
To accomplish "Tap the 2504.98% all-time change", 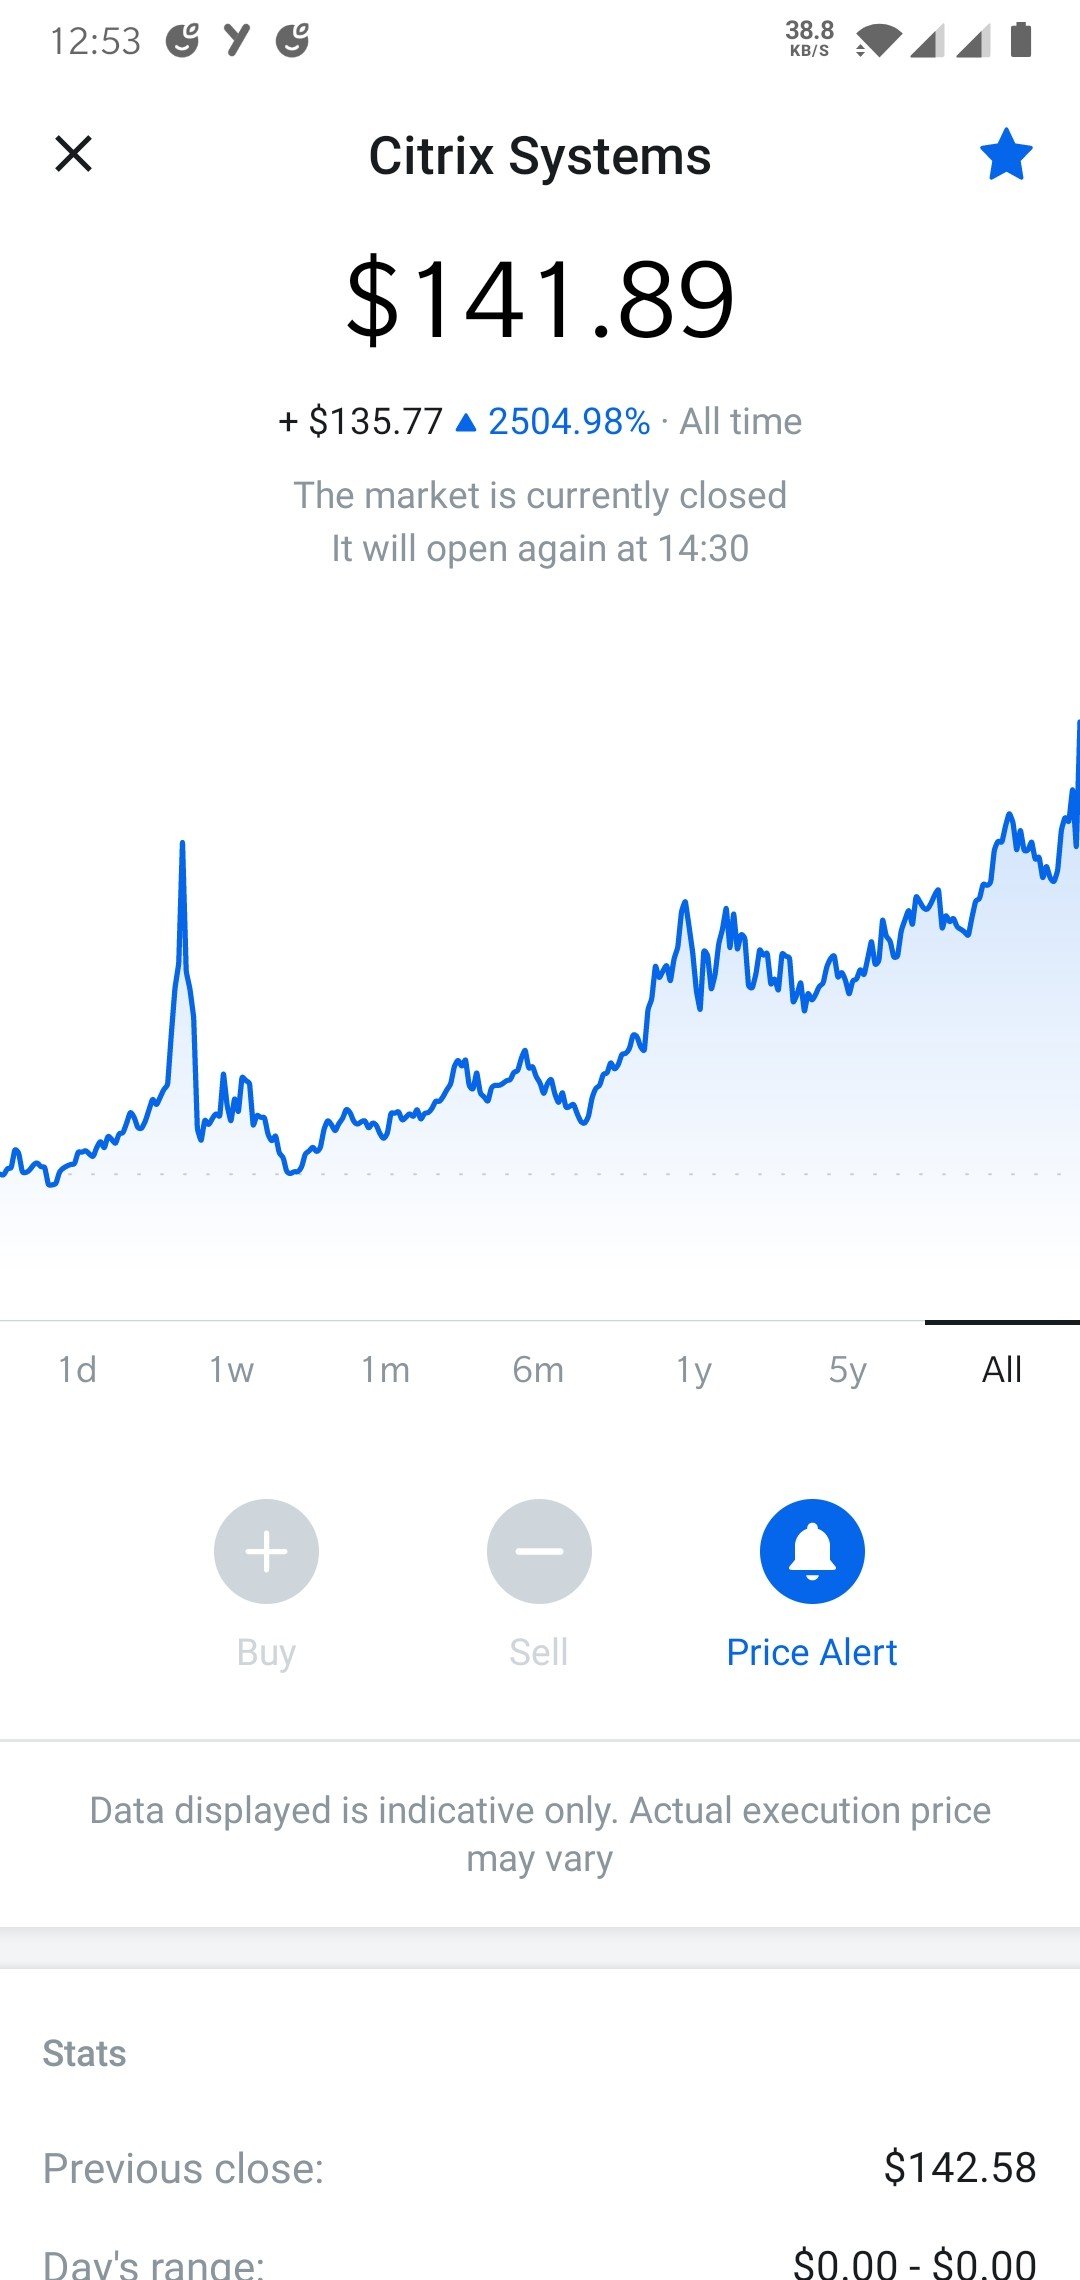I will pyautogui.click(x=569, y=421).
